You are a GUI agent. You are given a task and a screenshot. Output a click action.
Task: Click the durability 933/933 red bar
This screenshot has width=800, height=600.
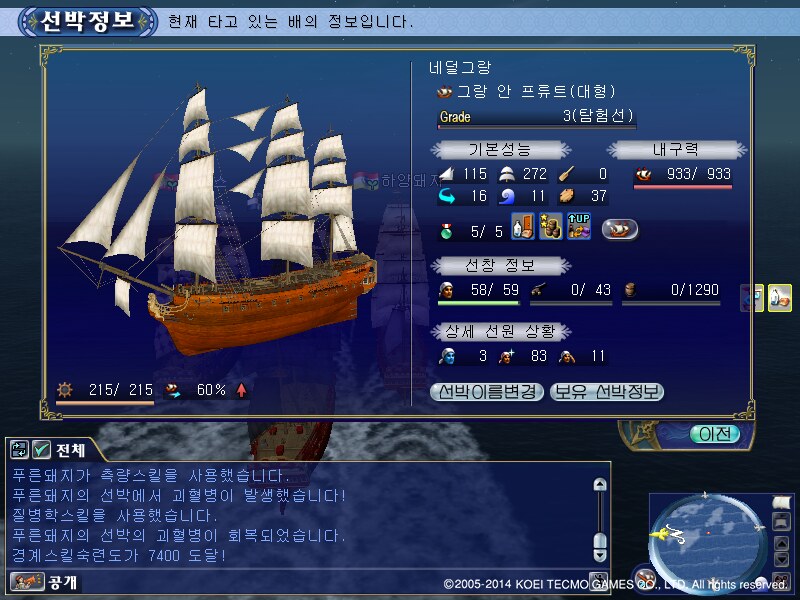click(x=683, y=187)
